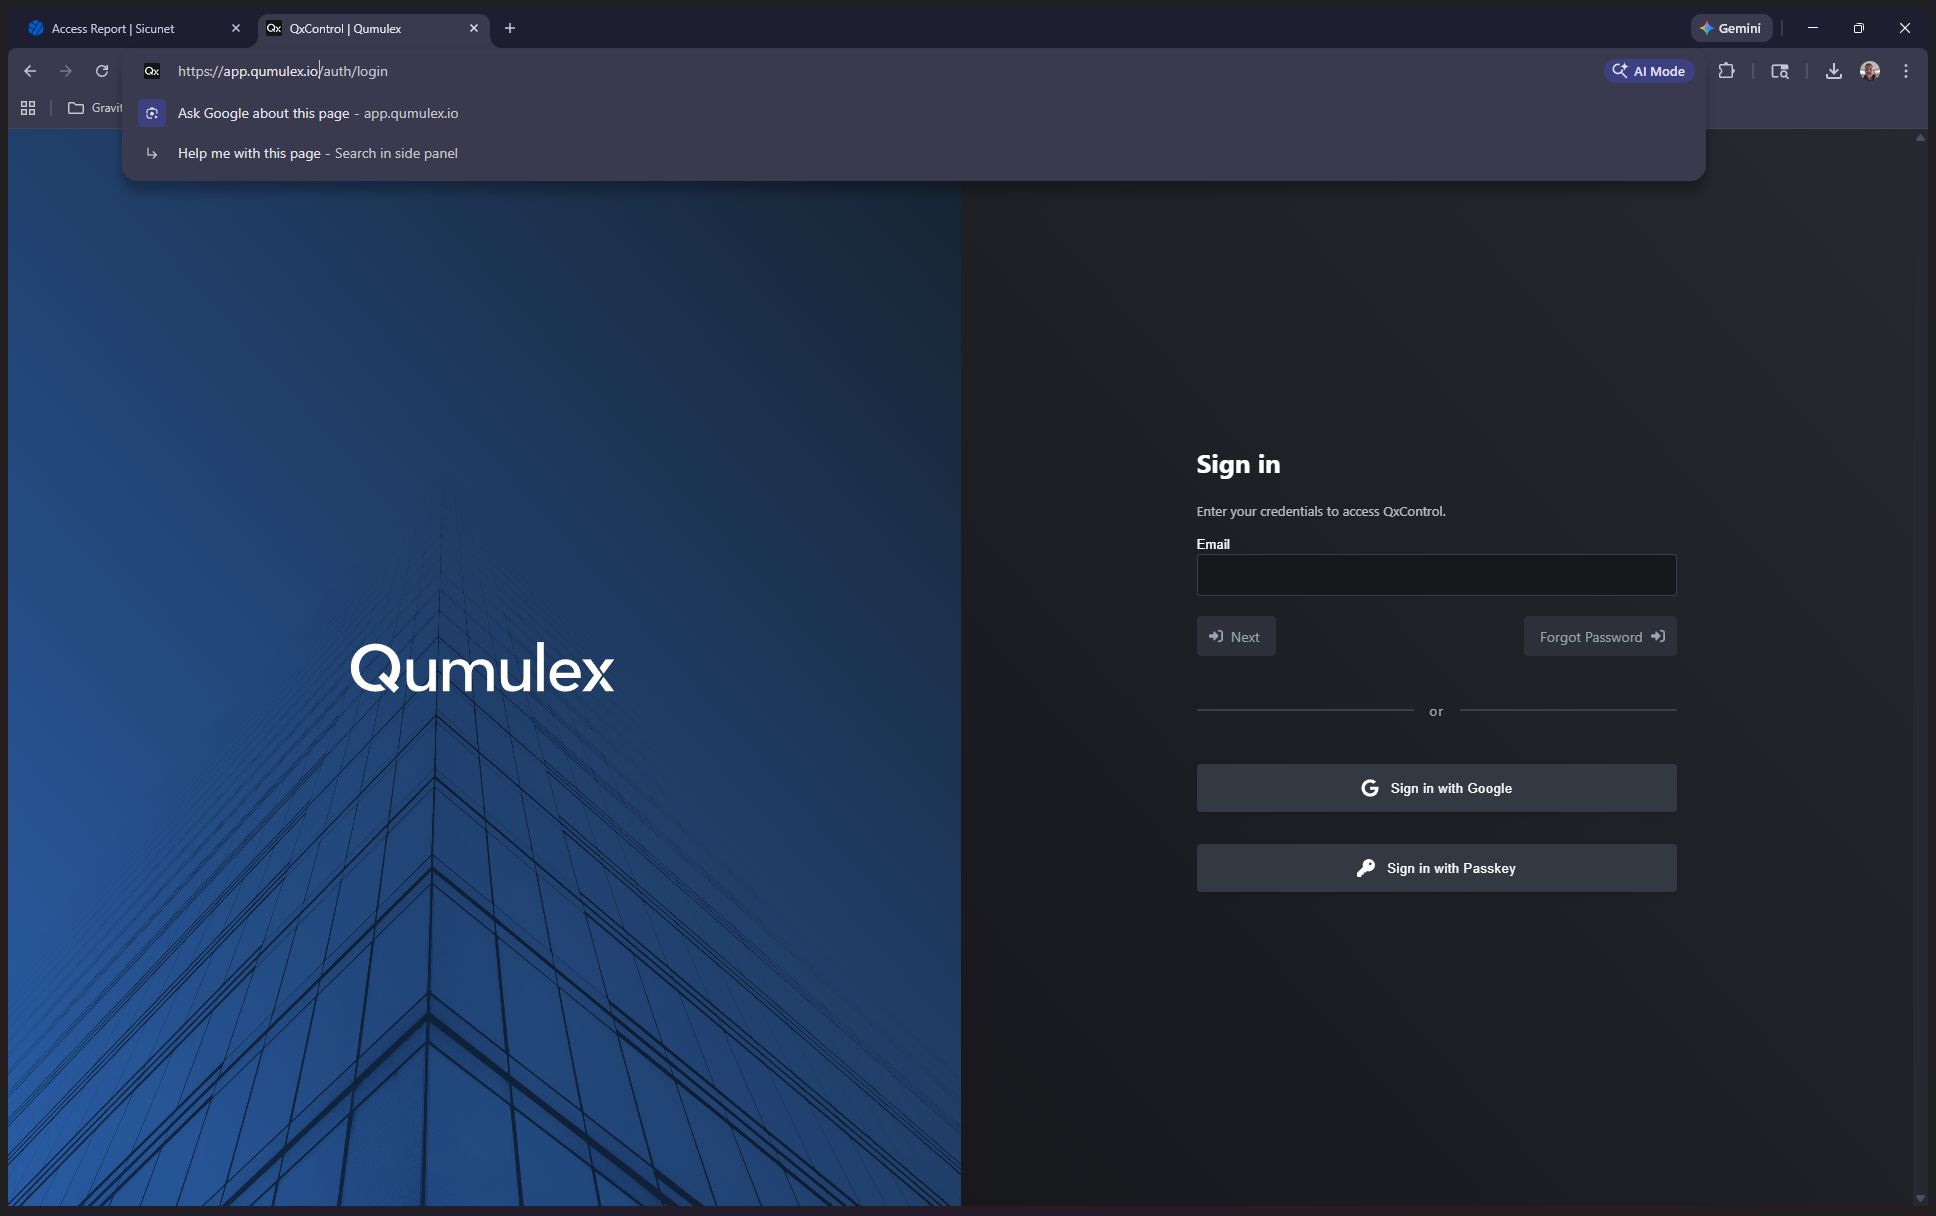The width and height of the screenshot is (1936, 1216).
Task: Close the QxControl Qumulex tab
Action: click(474, 28)
